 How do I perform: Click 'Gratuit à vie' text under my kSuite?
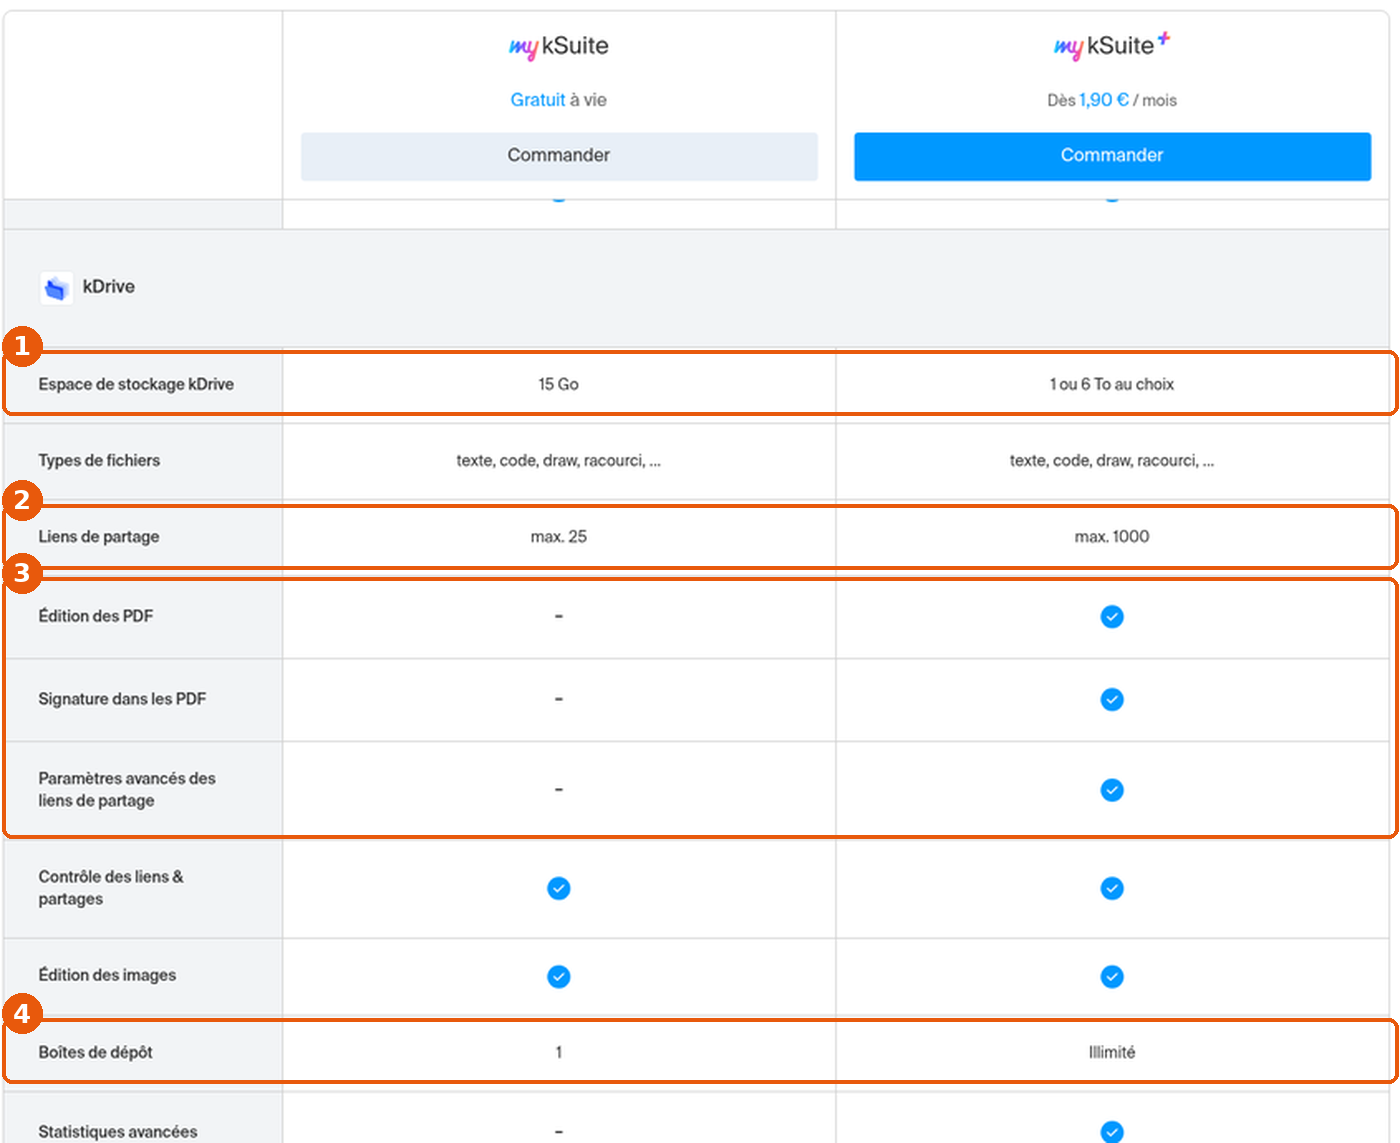tap(559, 100)
